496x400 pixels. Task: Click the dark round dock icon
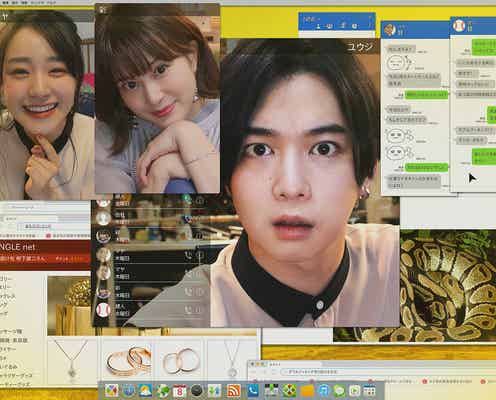click(197, 390)
